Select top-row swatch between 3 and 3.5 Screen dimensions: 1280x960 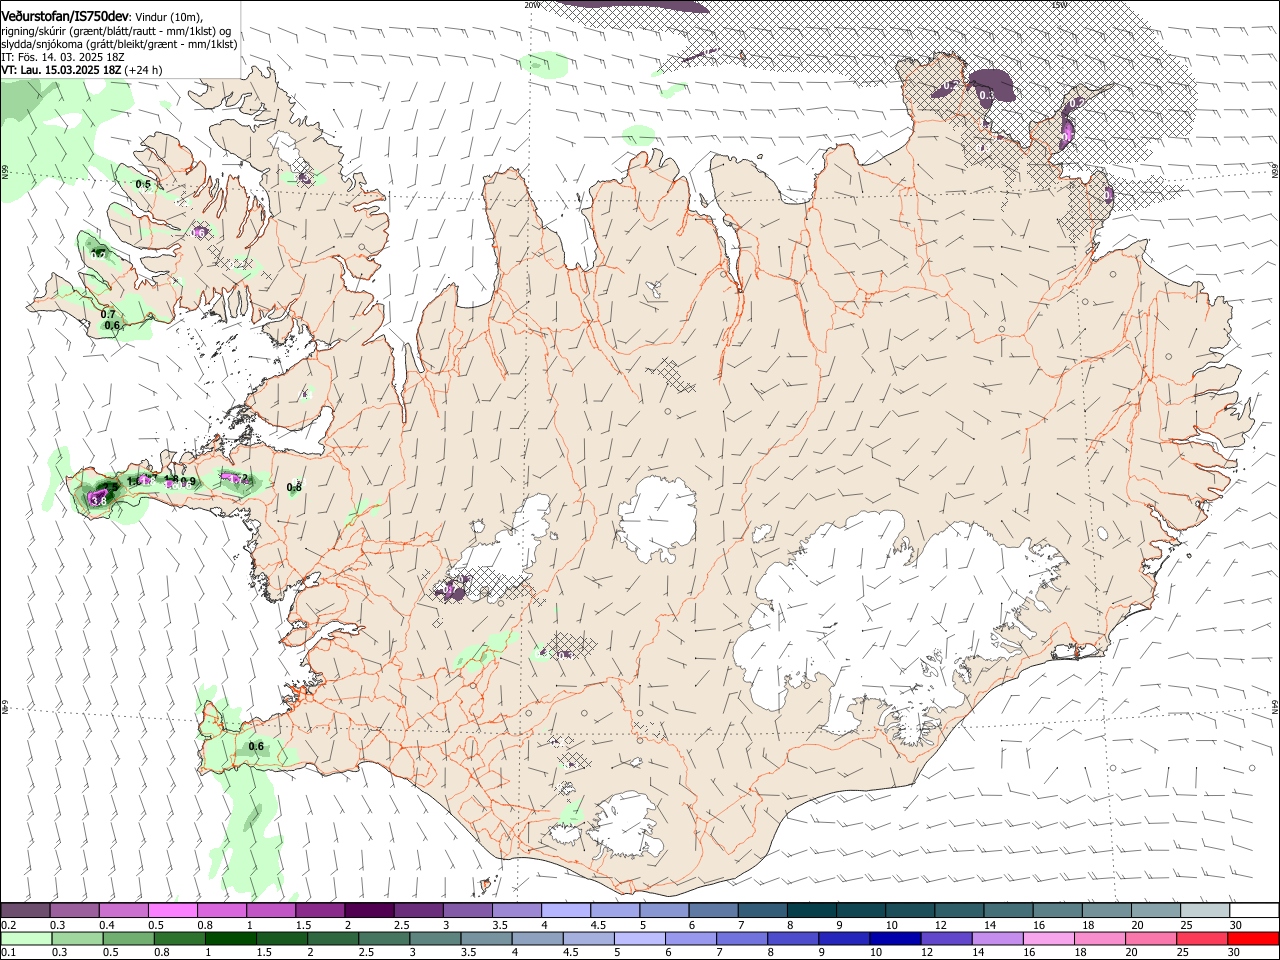tap(468, 911)
